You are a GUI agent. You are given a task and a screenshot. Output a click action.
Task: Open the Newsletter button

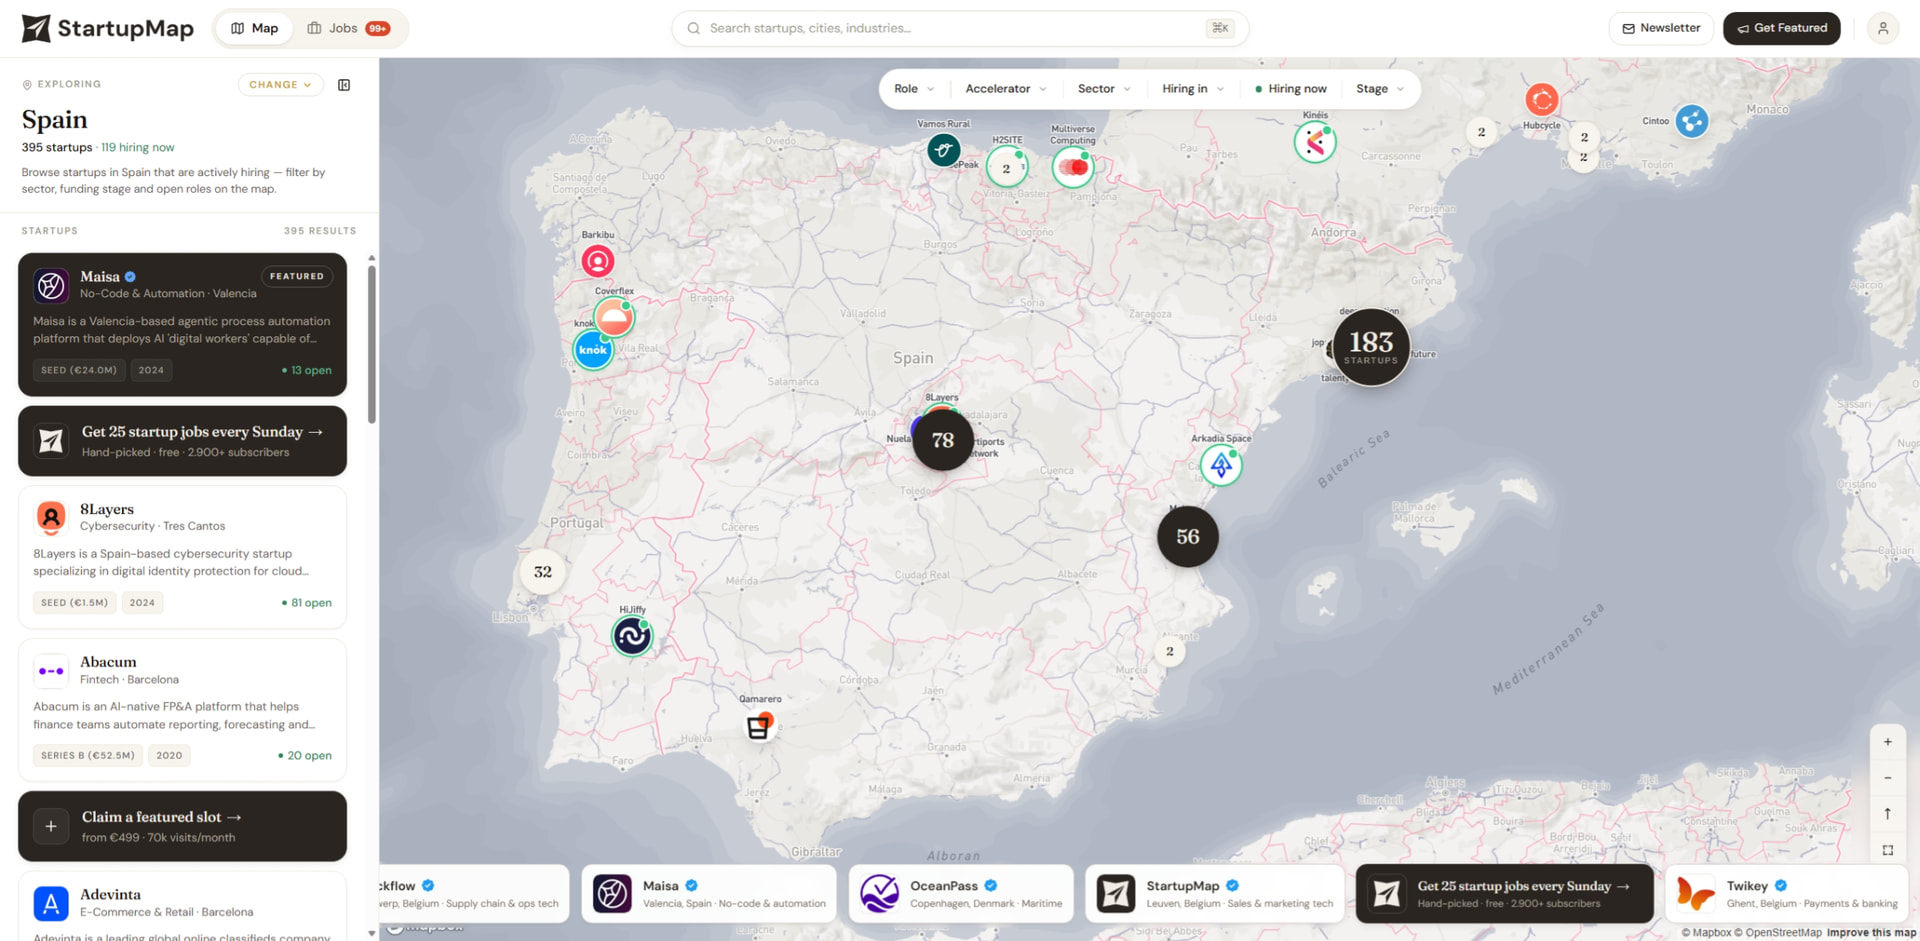coord(1661,28)
